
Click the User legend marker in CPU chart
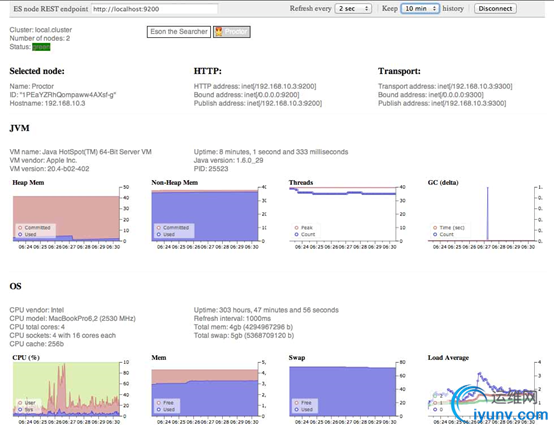tap(20, 403)
